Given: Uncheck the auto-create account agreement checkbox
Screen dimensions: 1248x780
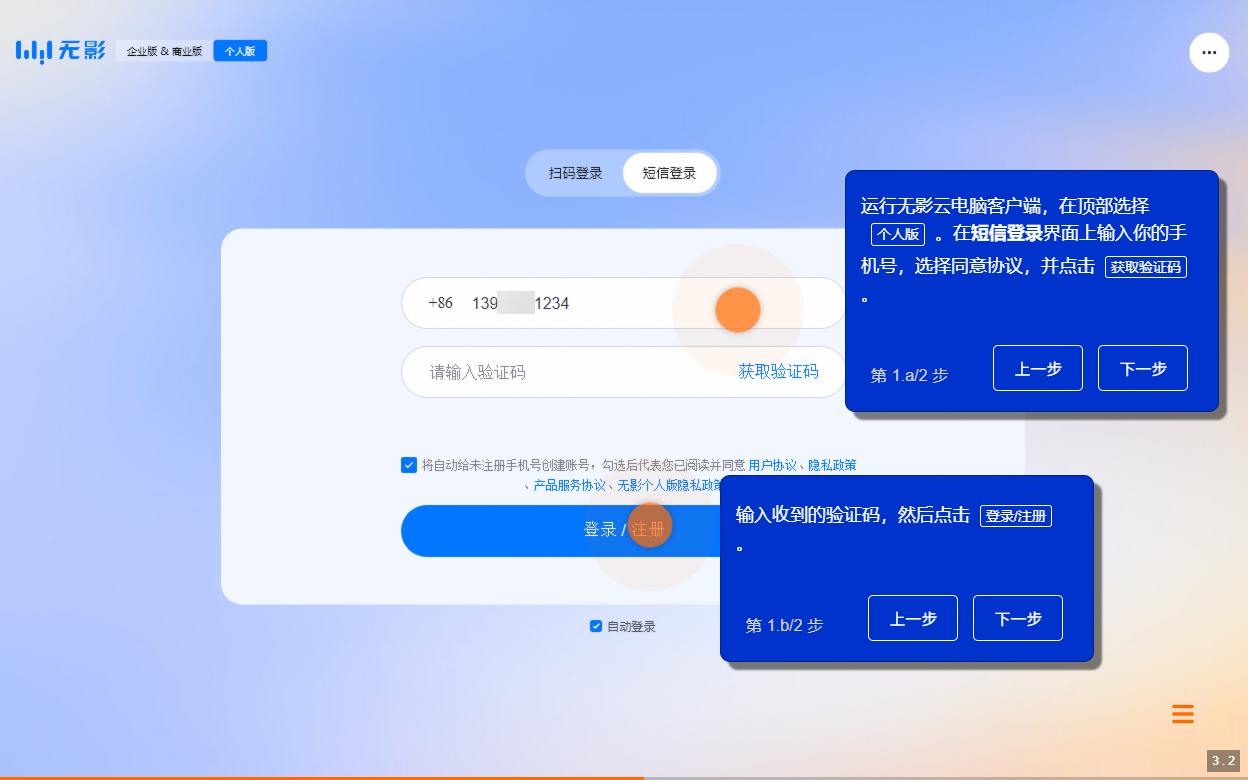Looking at the screenshot, I should coord(409,464).
